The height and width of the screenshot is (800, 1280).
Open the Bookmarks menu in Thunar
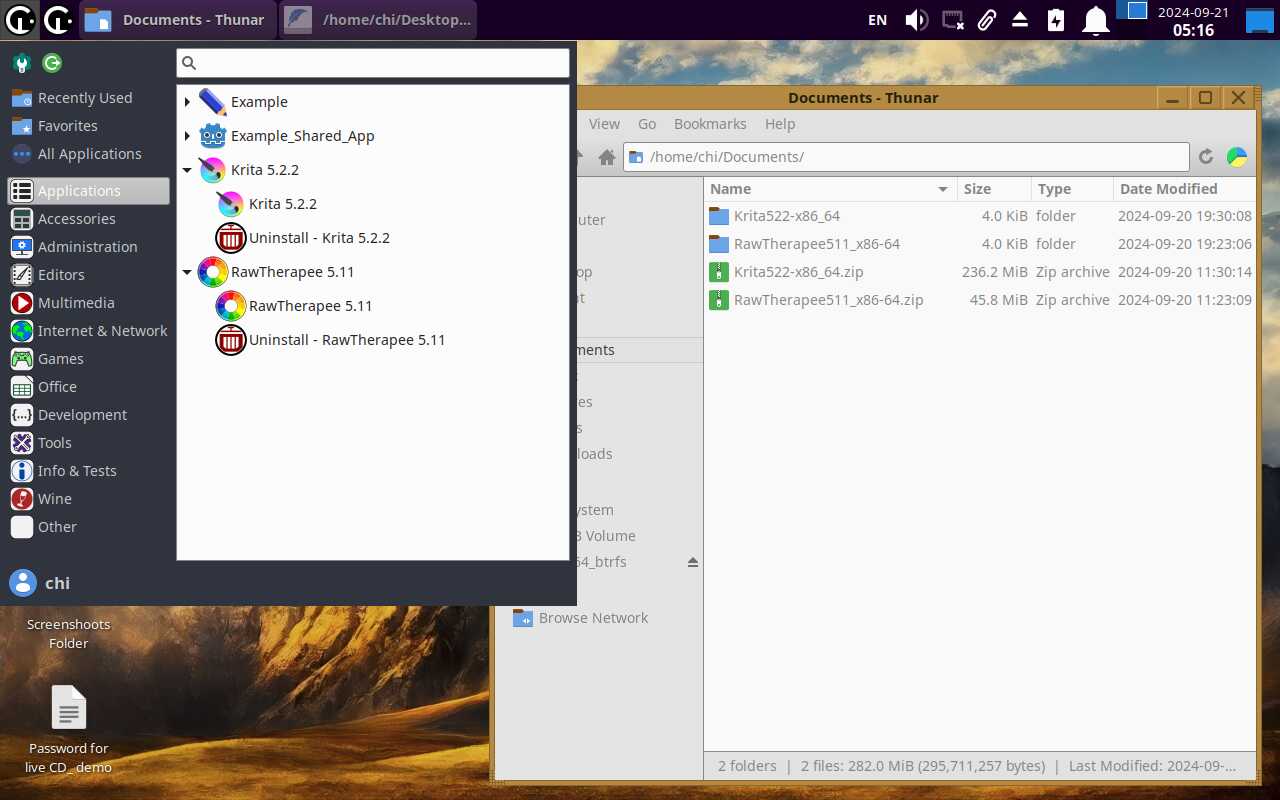710,124
